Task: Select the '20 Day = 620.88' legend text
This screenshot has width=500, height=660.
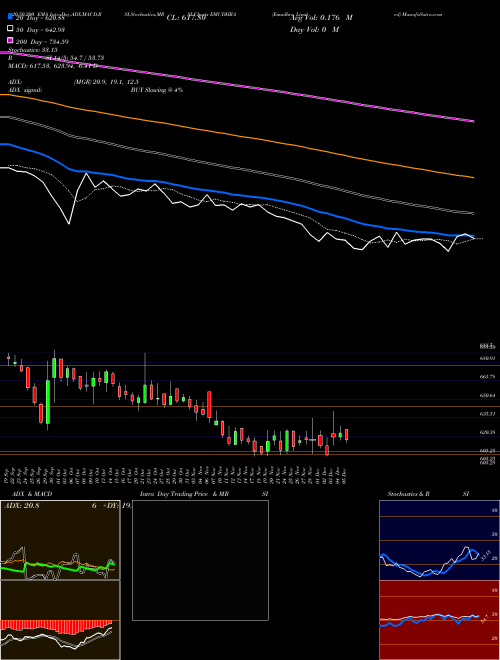Action: click(x=40, y=18)
